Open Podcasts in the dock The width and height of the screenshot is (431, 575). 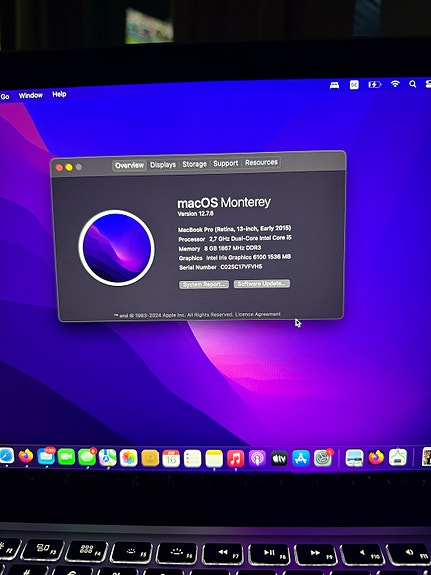[x=257, y=458]
